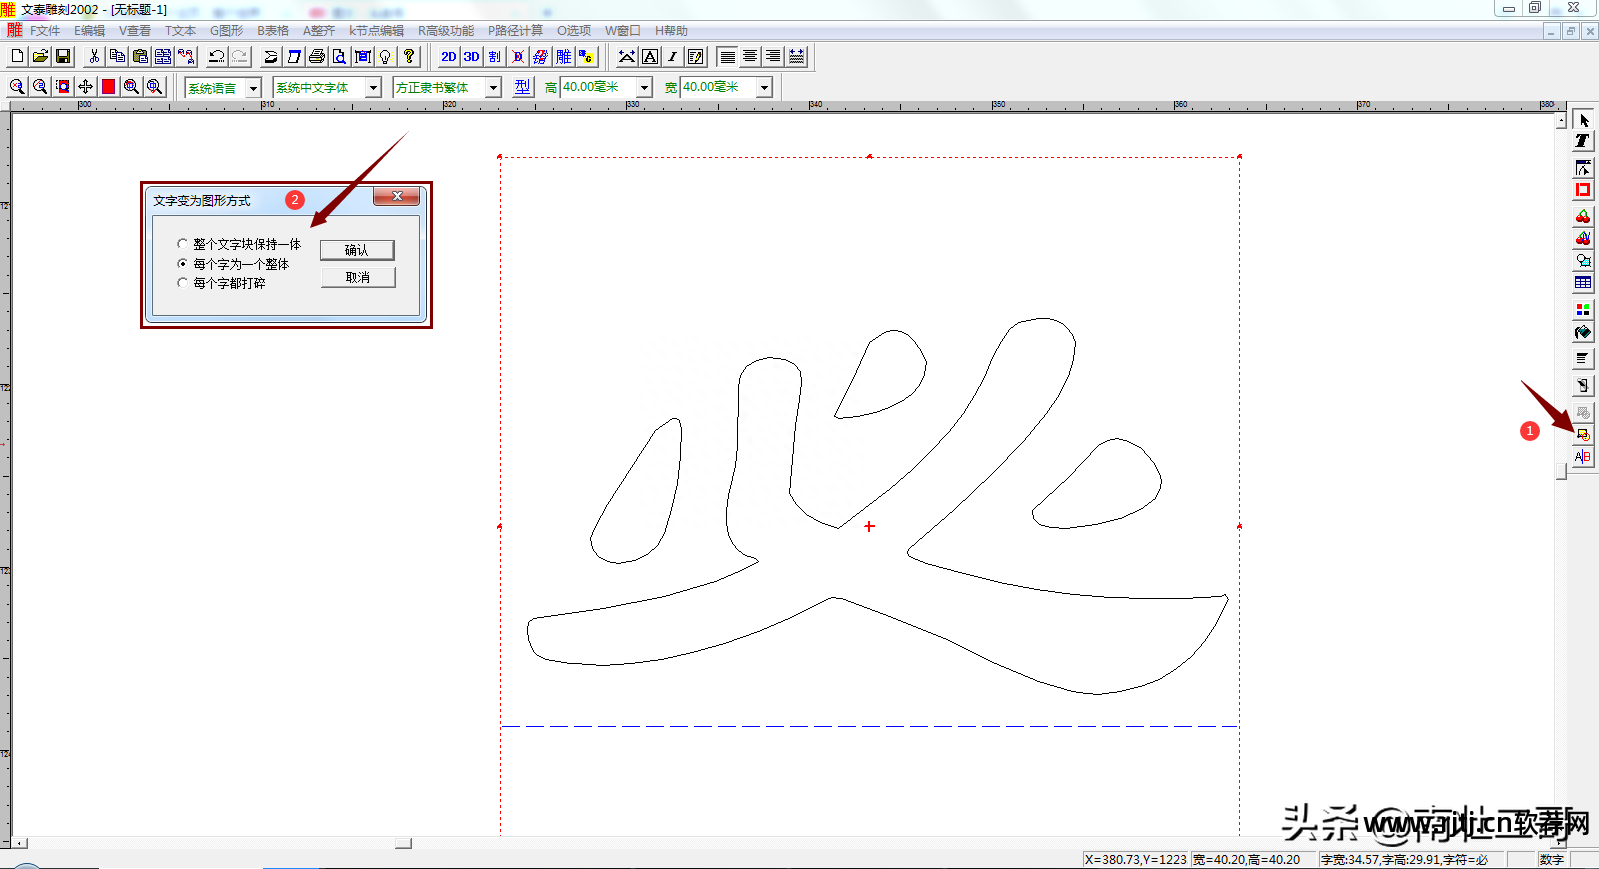Click the printer icon in toolbar
1599x869 pixels.
pos(317,57)
